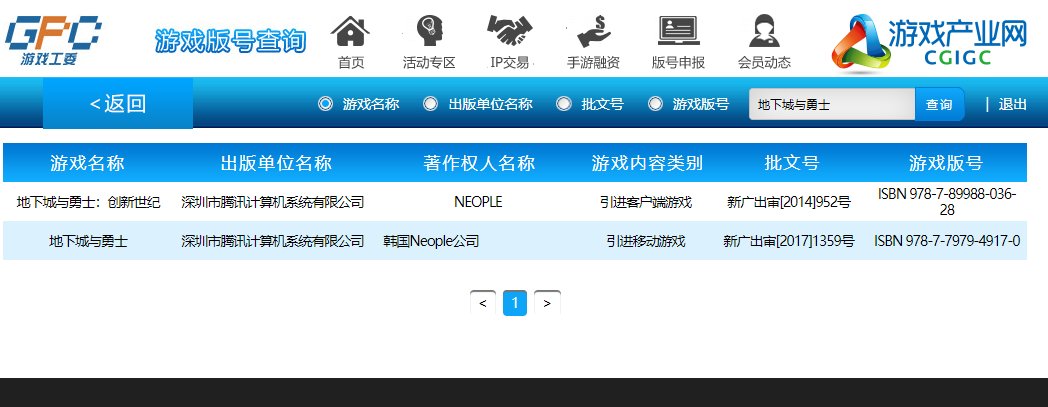Click the 游戏内容类别 column header
1048x407 pixels.
[x=647, y=162]
